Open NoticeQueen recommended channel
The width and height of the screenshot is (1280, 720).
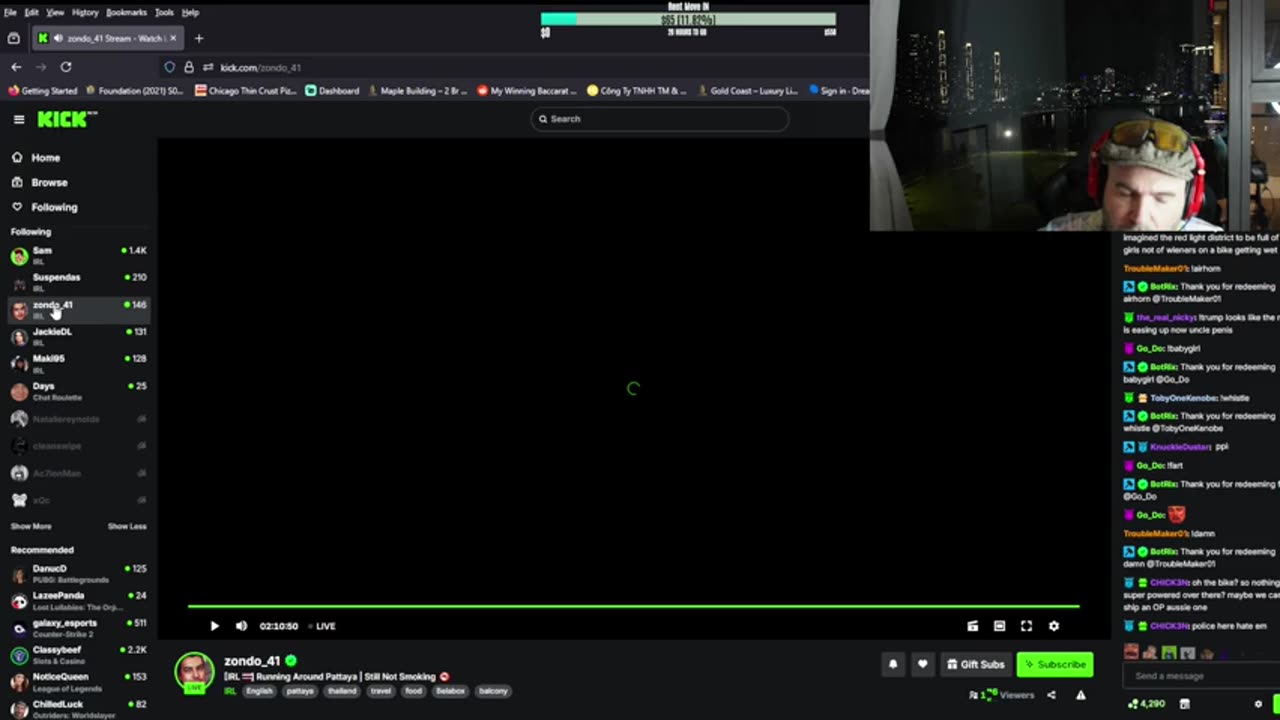[x=78, y=681]
